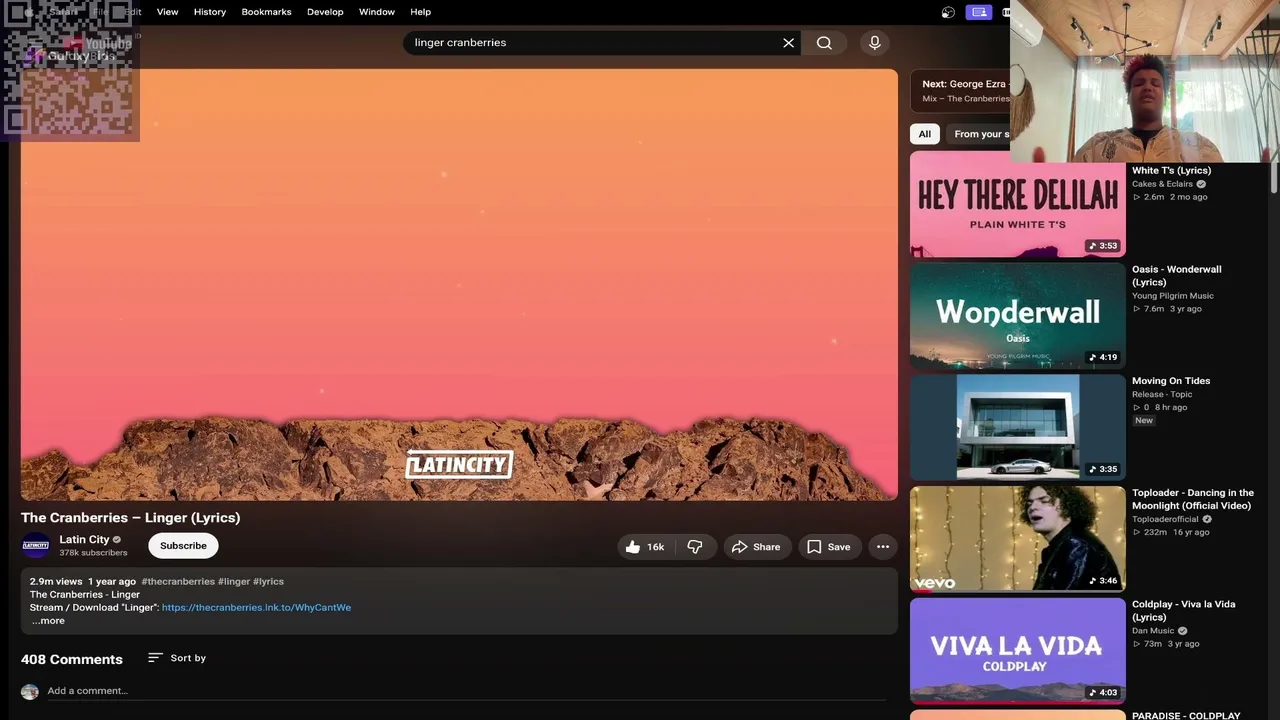This screenshot has width=1280, height=720.
Task: Click the verified badge beside Latin City
Action: click(x=117, y=540)
